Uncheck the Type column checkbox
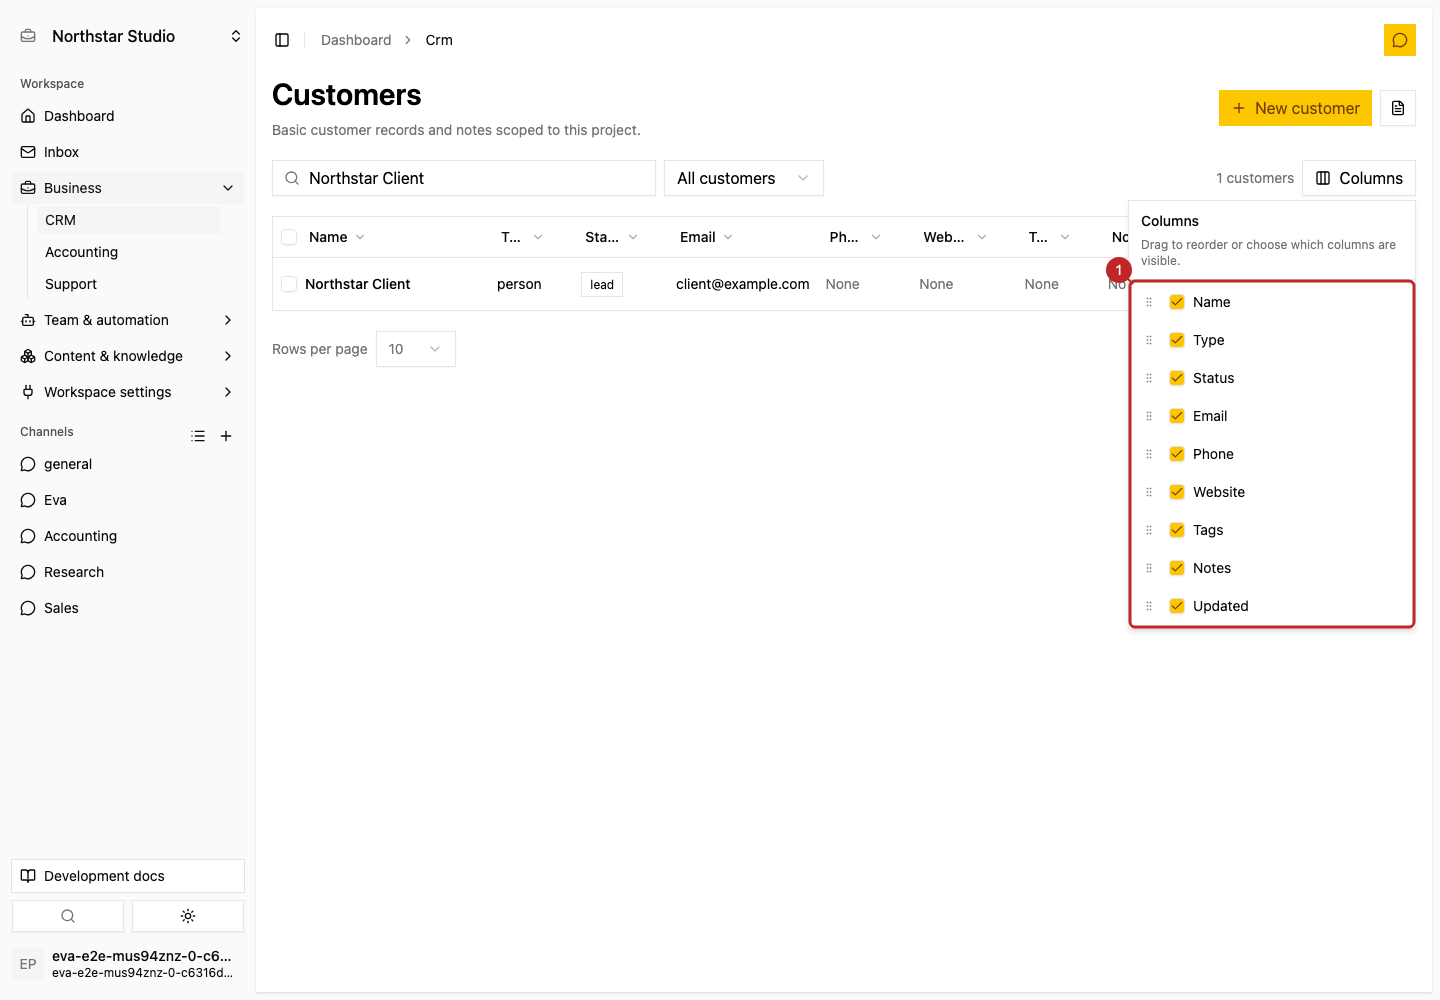Screen dimensions: 1440x1000 [x=1177, y=340]
